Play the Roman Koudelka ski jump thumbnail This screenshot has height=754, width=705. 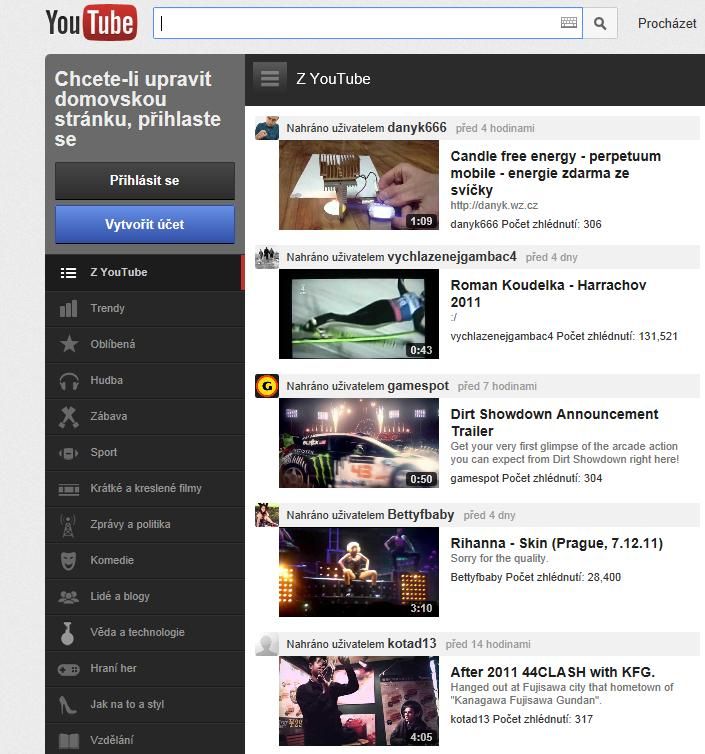[x=359, y=314]
